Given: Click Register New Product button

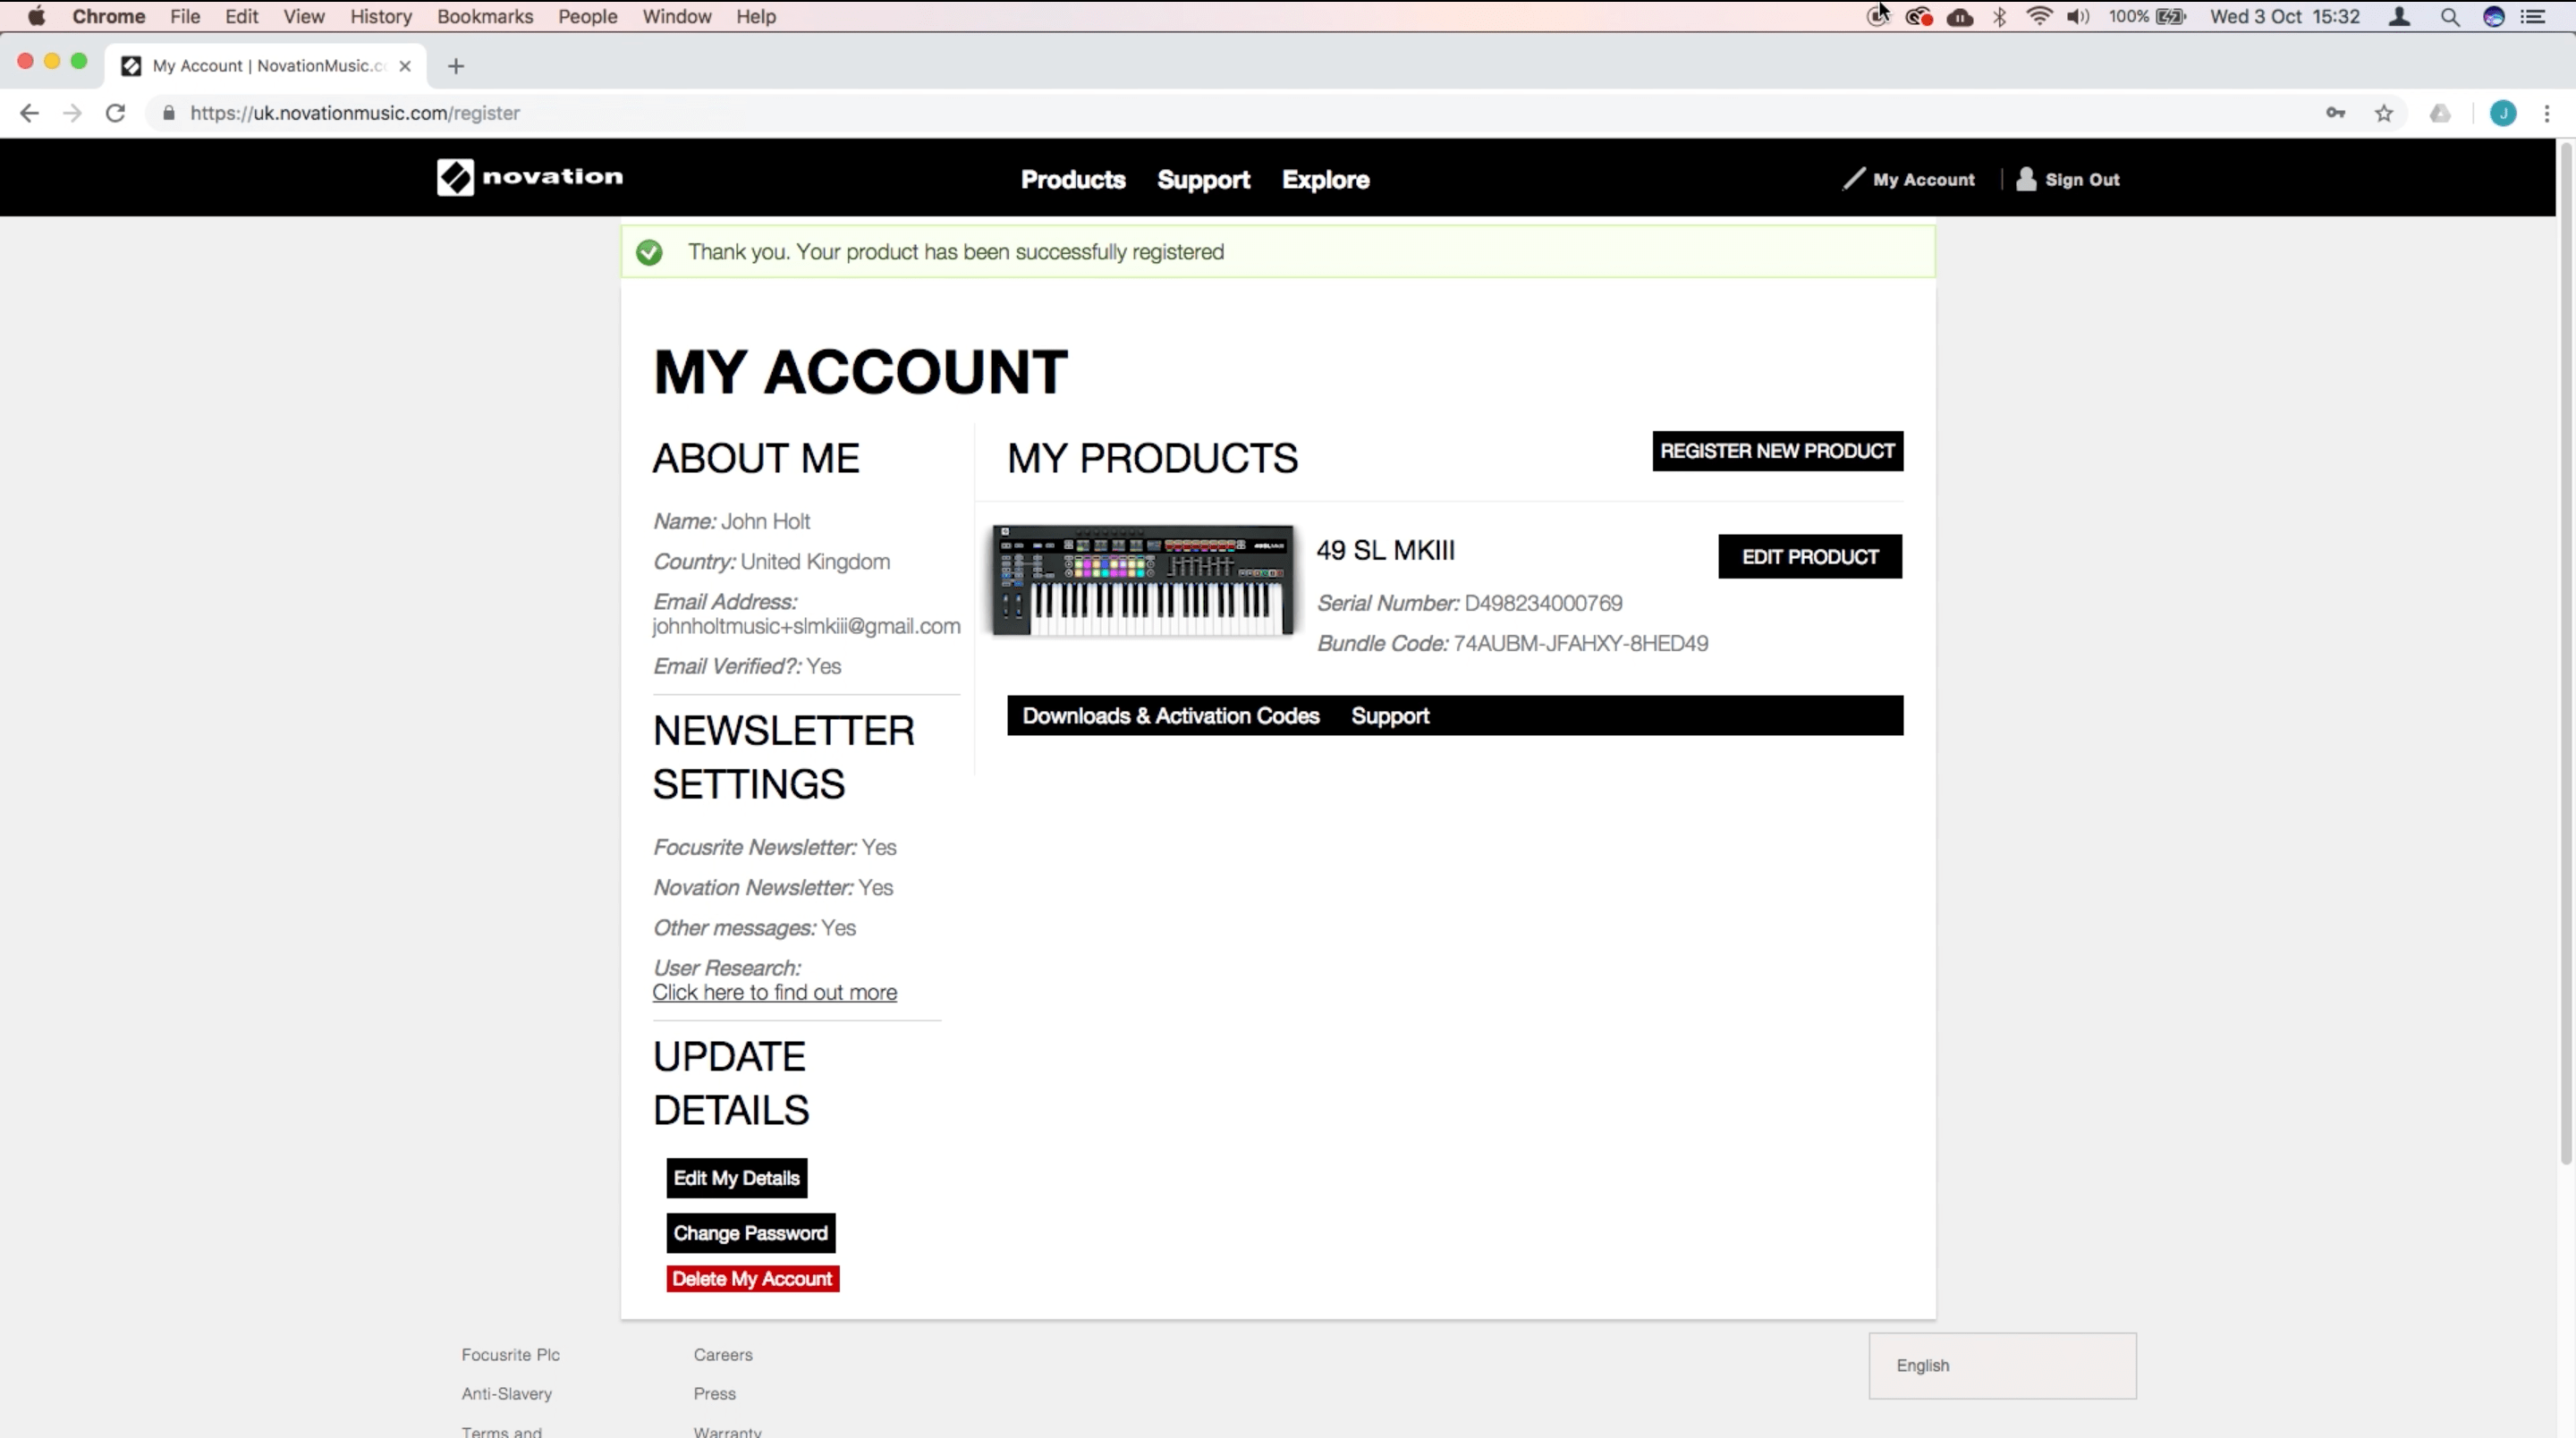Looking at the screenshot, I should [1778, 451].
